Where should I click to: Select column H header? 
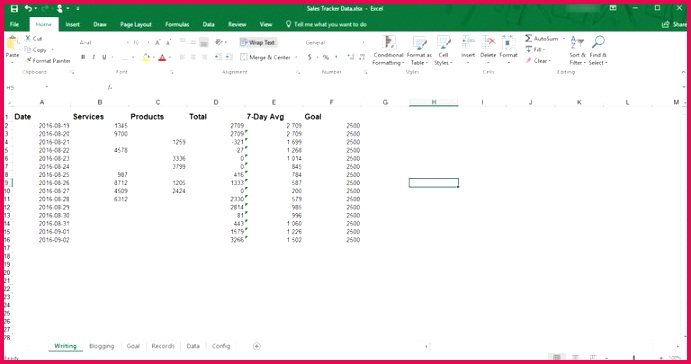point(434,102)
